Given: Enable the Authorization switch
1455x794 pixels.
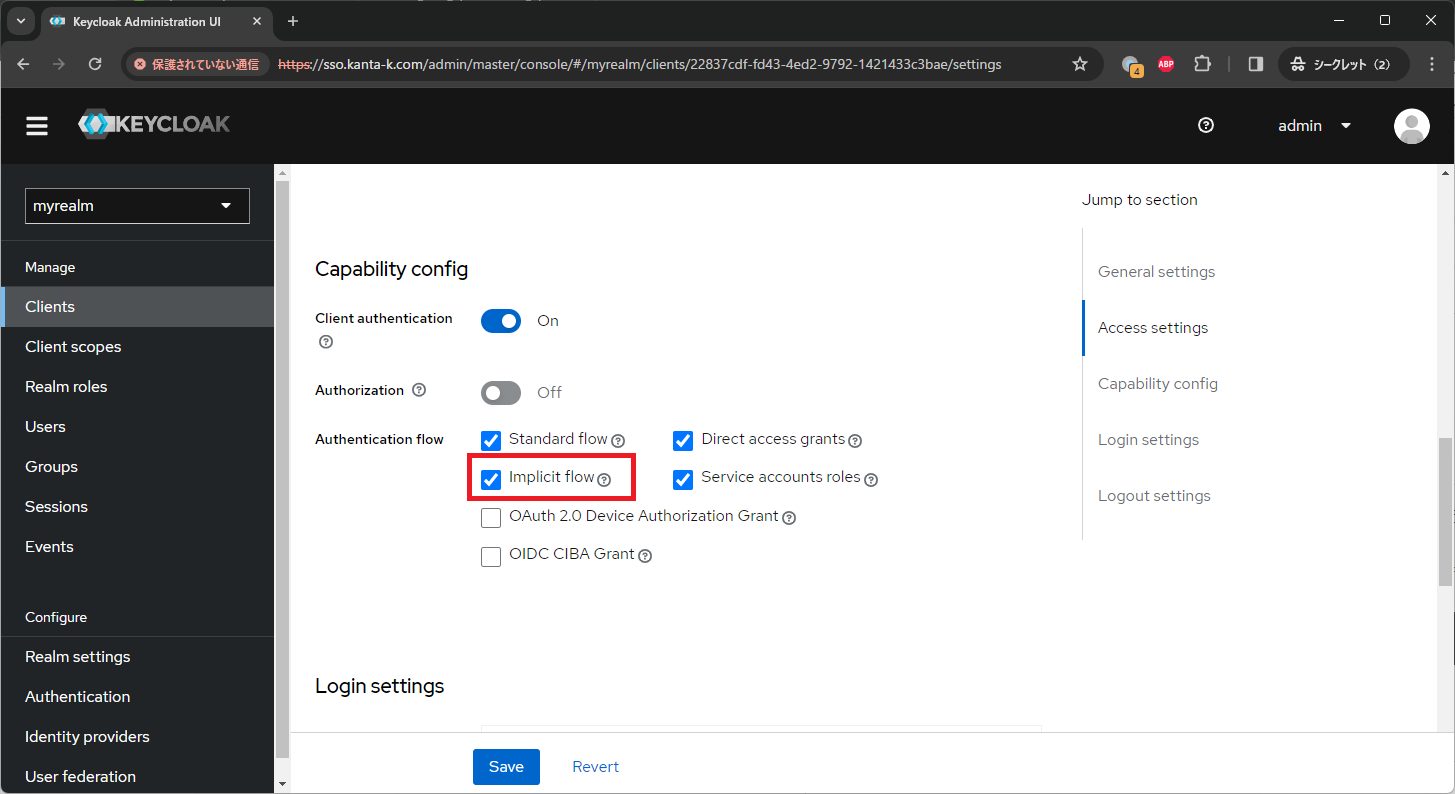Looking at the screenshot, I should (x=501, y=393).
